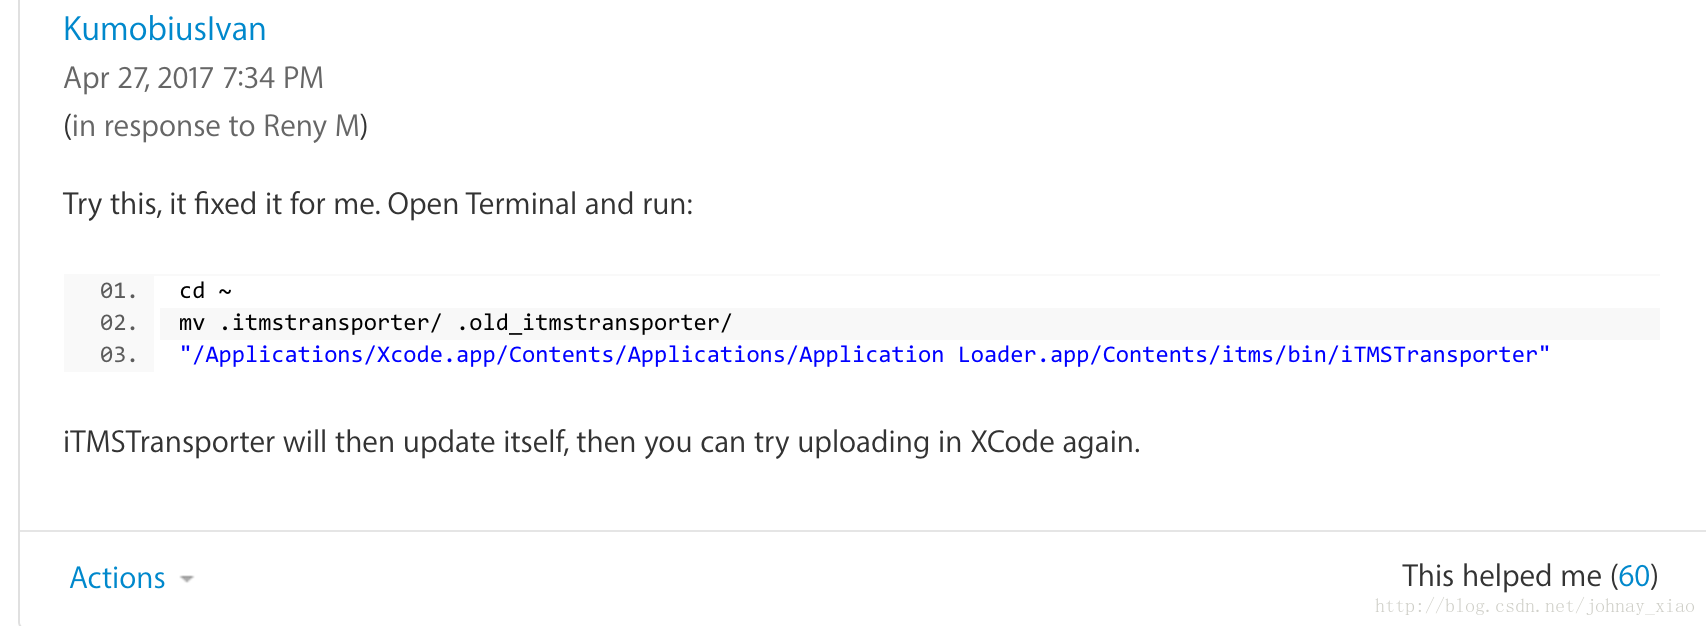This screenshot has height=626, width=1706.
Task: Select line number 03 in code block
Action: (118, 355)
